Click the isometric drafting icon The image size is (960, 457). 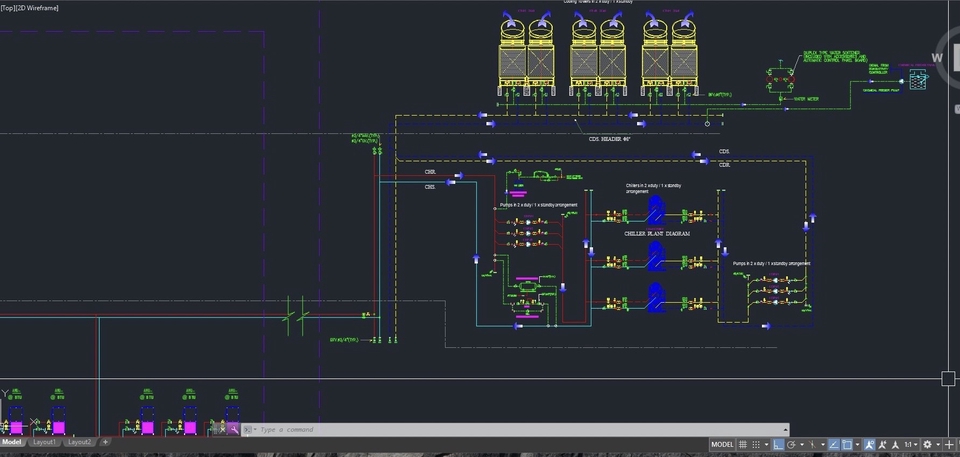(x=812, y=444)
